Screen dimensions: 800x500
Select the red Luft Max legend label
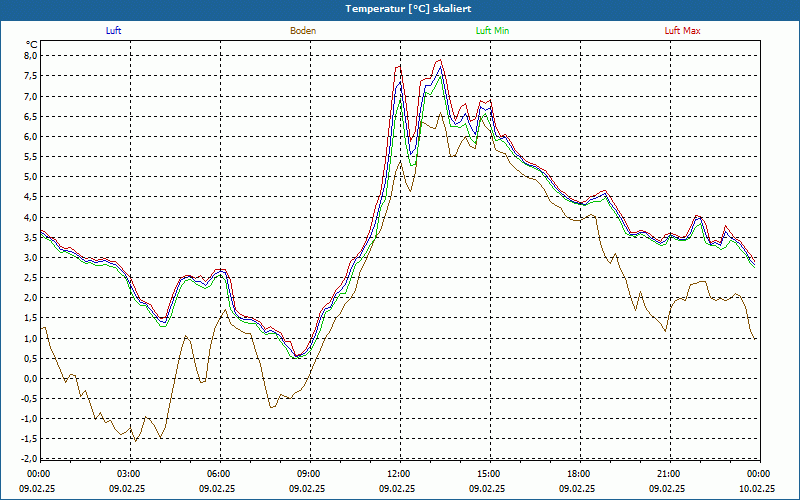682,31
